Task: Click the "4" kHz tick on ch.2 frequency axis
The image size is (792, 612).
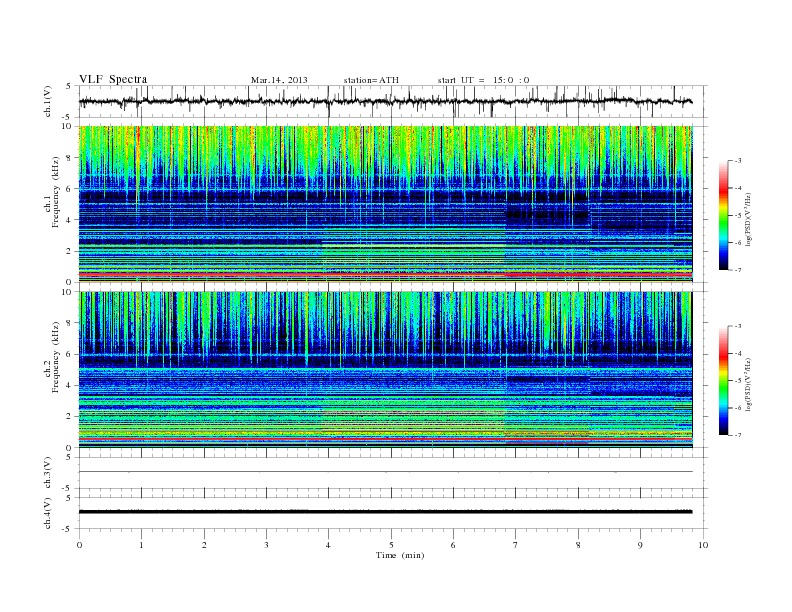Action: [70, 386]
